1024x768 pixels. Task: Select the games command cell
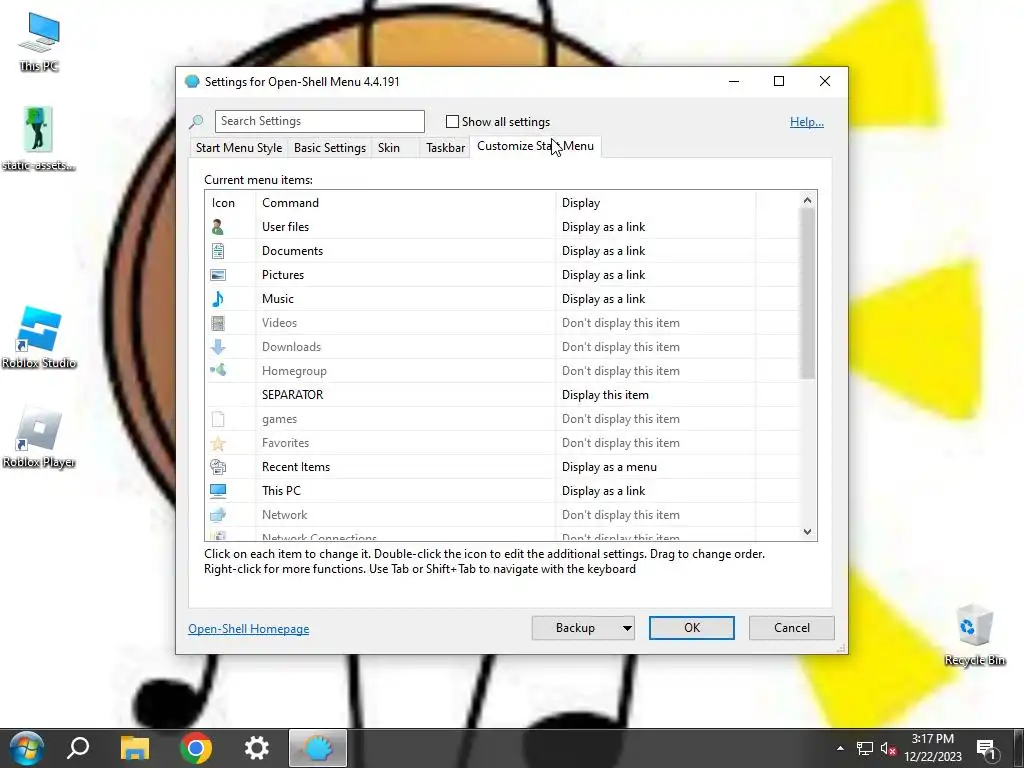pyautogui.click(x=406, y=419)
